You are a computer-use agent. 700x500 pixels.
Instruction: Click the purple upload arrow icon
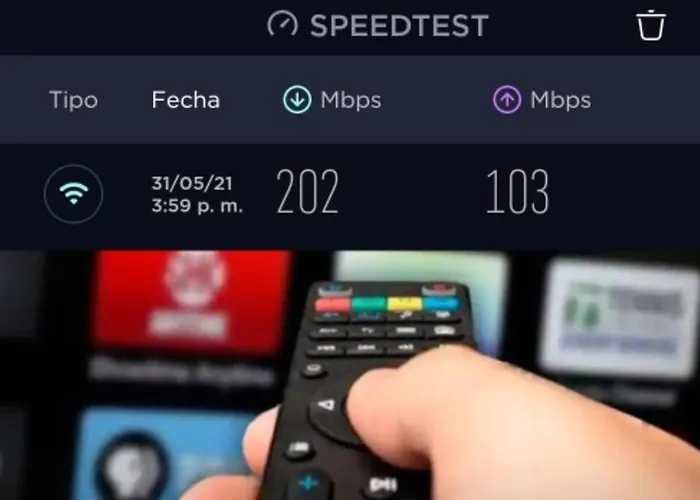click(x=507, y=99)
